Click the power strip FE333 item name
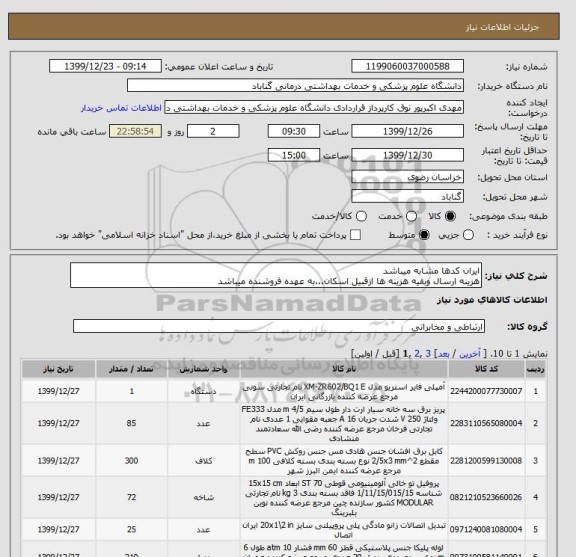 (344, 423)
